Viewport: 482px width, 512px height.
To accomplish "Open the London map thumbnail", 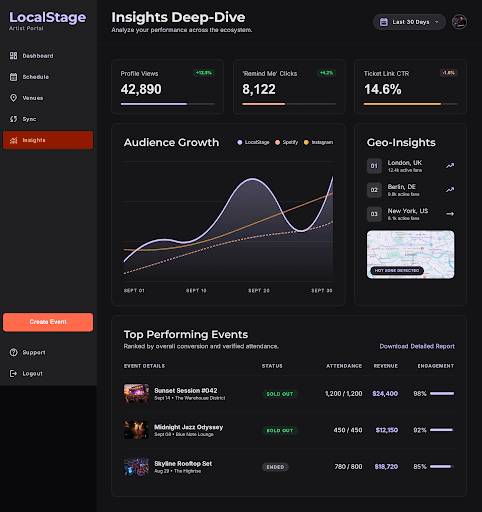I will click(x=410, y=254).
